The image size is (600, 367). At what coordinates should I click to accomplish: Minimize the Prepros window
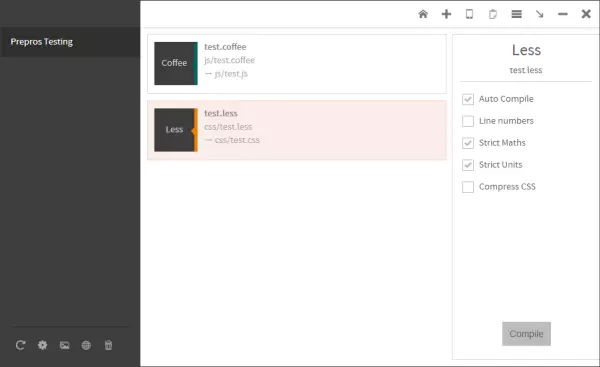click(562, 14)
